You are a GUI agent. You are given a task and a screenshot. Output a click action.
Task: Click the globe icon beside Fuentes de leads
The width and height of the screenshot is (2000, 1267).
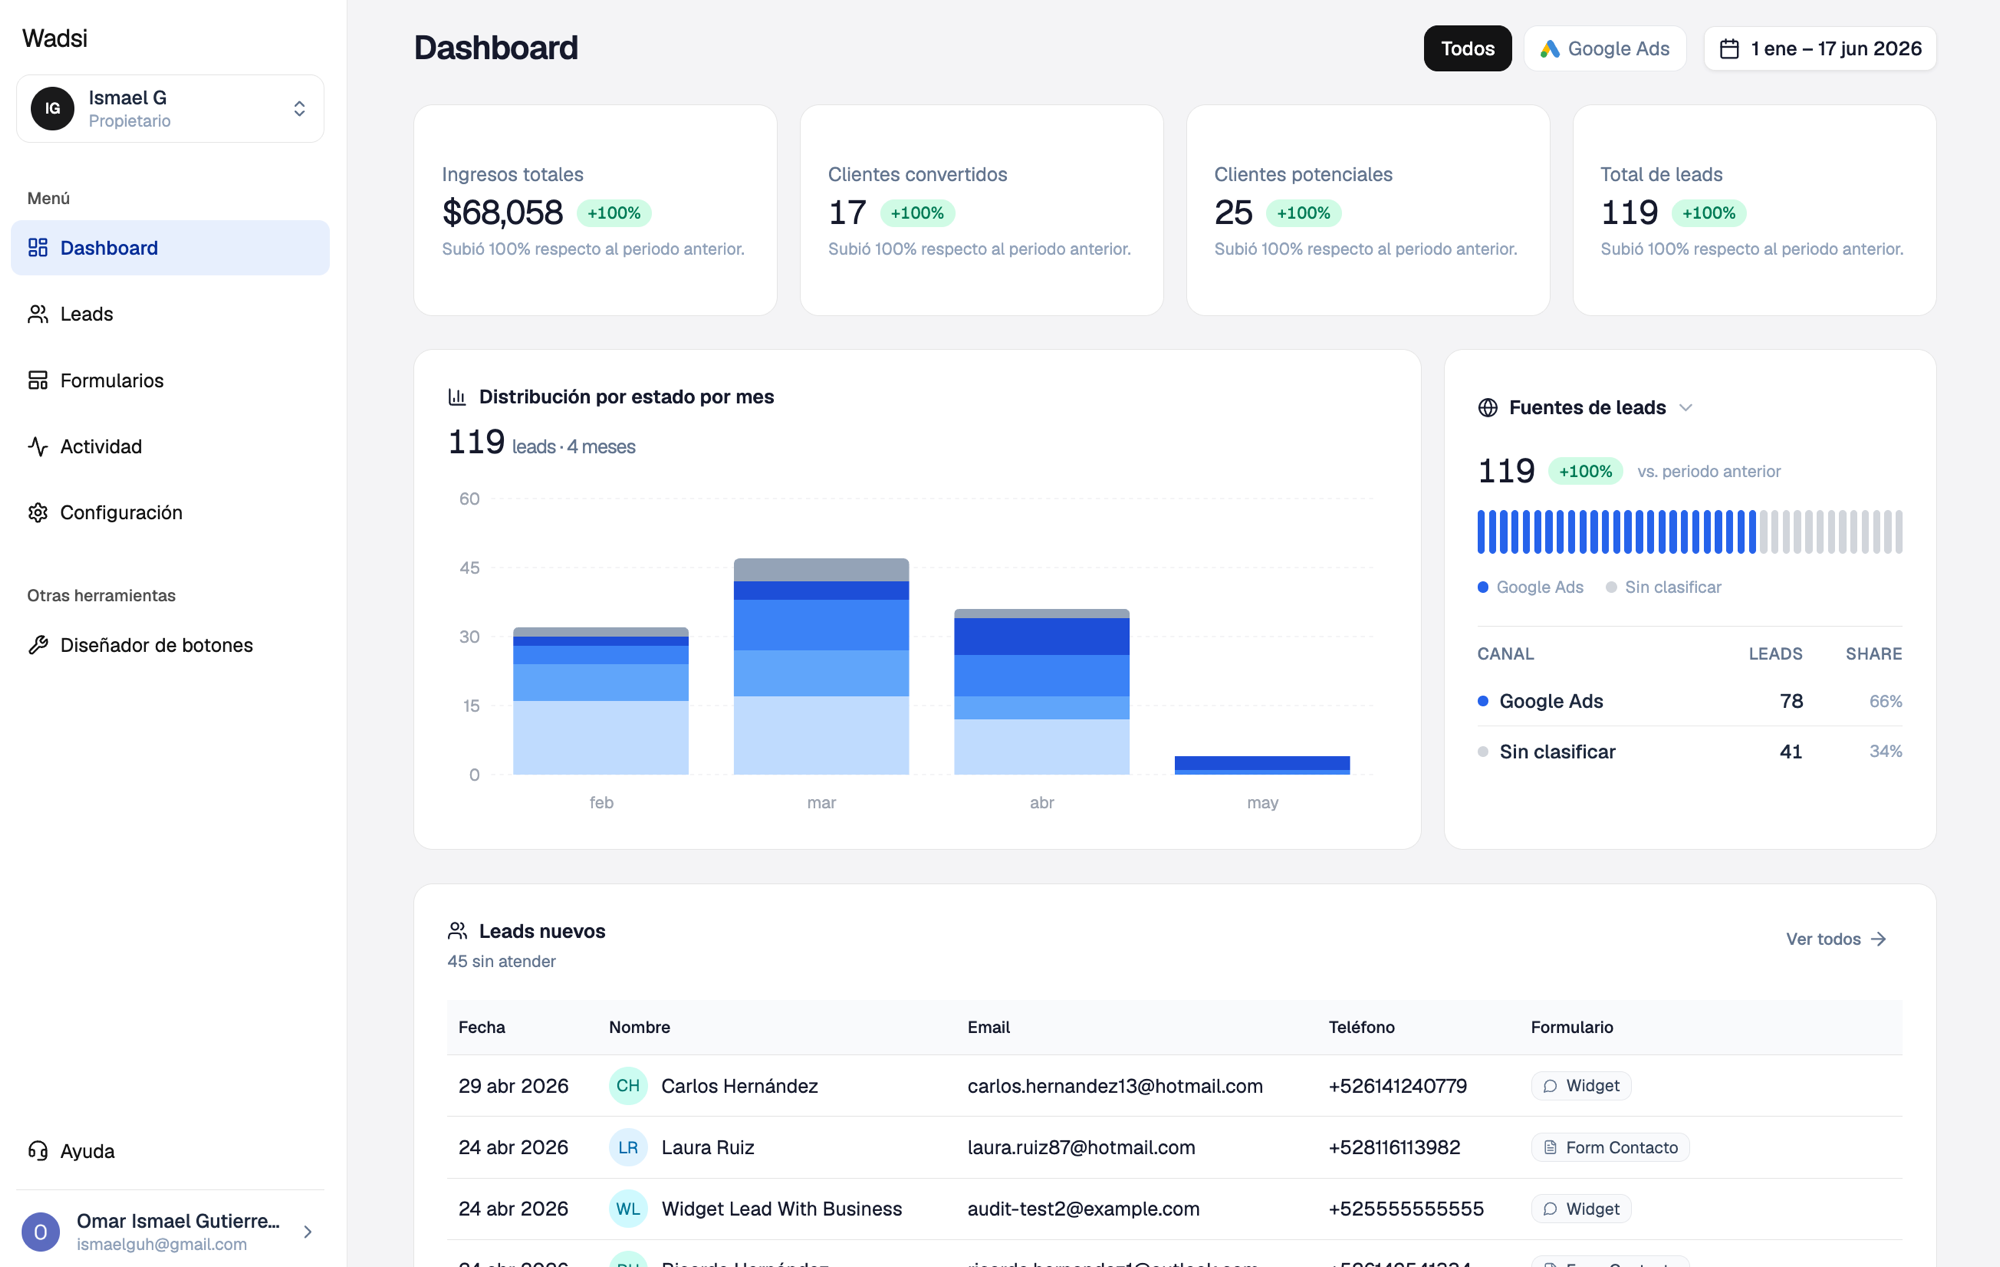tap(1488, 408)
